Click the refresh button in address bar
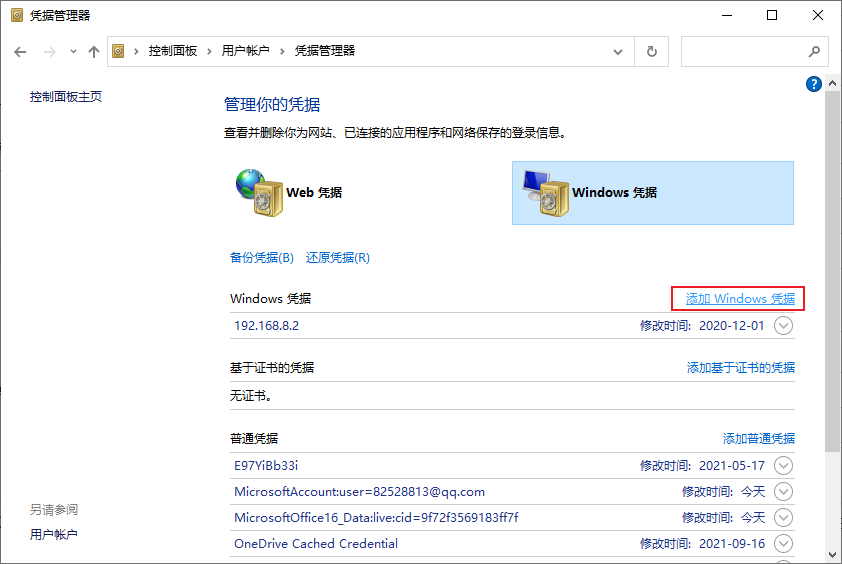This screenshot has height=564, width=842. [x=652, y=51]
